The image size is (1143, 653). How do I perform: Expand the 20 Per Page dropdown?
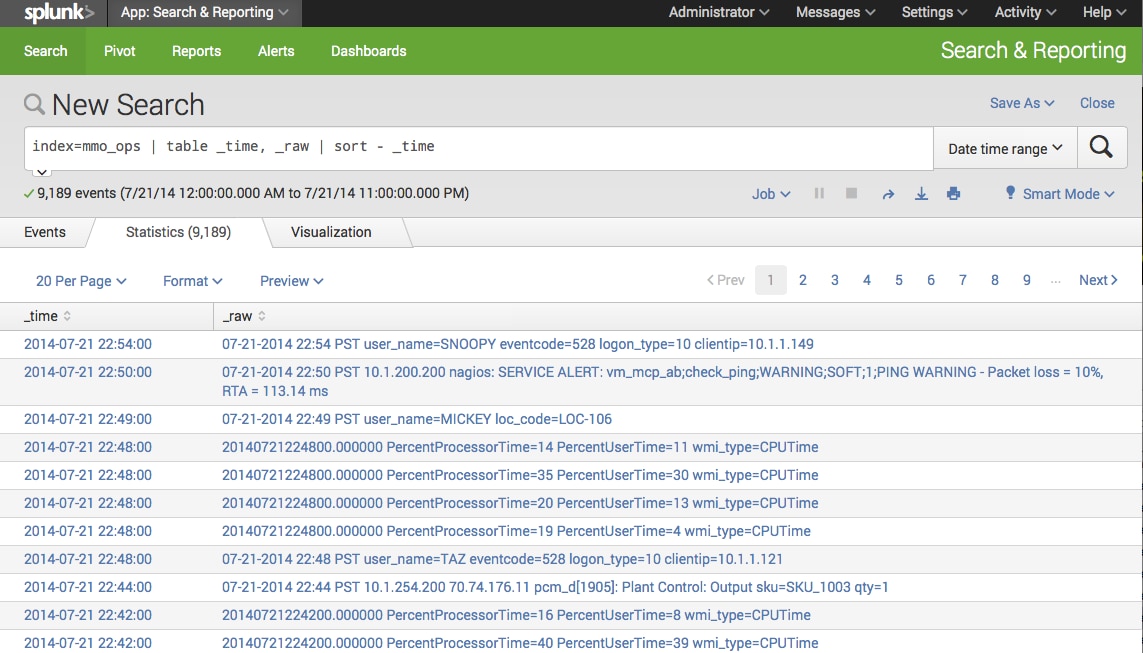(81, 281)
